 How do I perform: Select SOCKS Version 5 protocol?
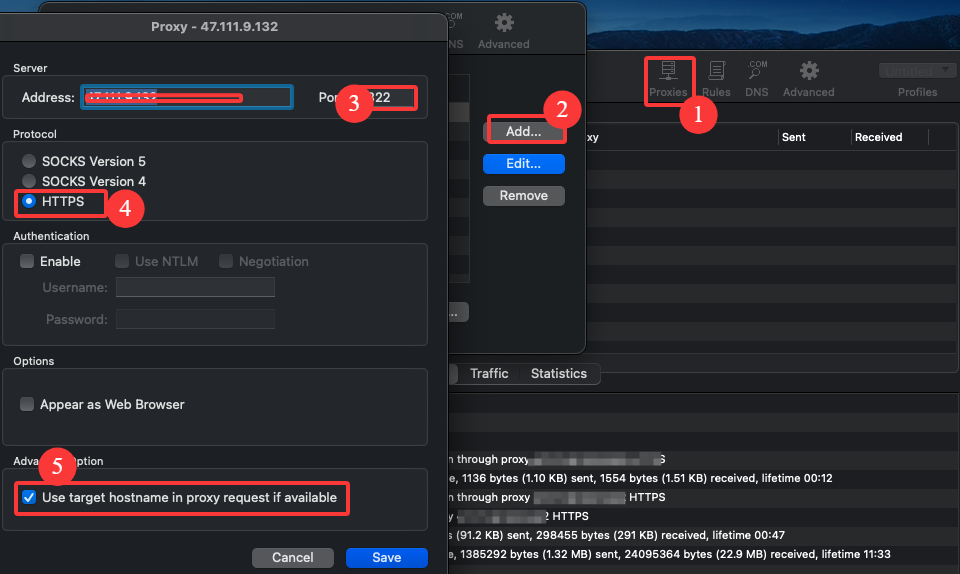click(31, 161)
